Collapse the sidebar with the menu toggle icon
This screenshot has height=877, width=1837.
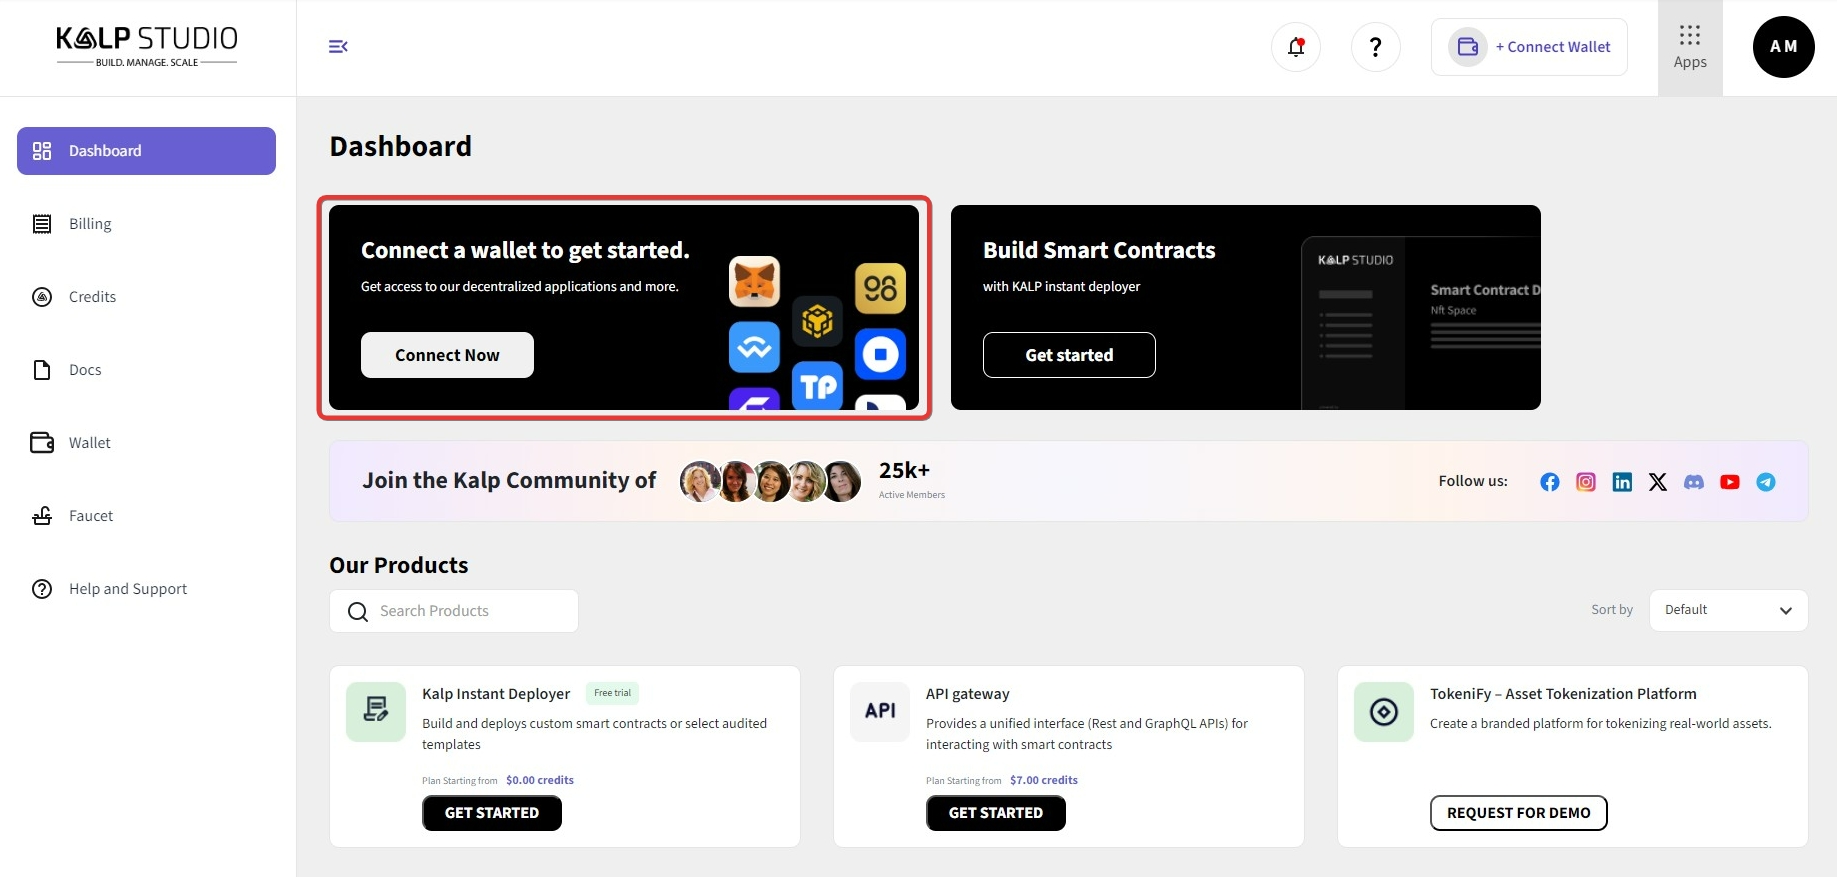tap(338, 47)
